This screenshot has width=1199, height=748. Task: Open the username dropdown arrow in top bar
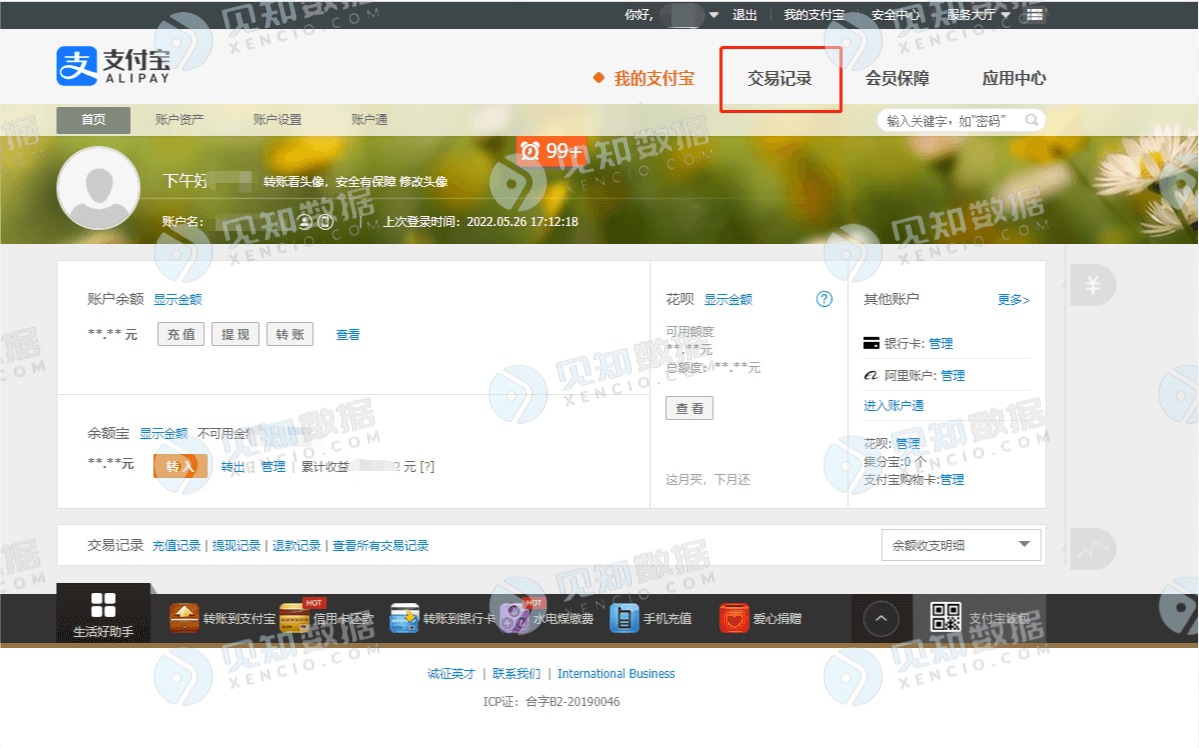(714, 15)
